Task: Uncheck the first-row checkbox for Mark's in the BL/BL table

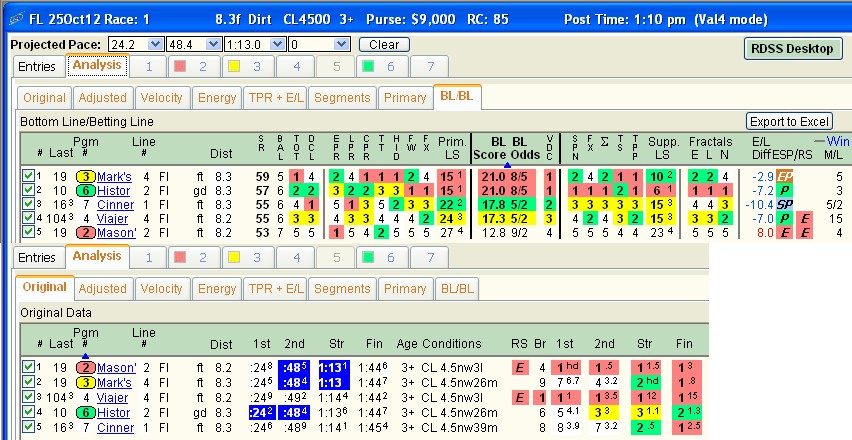Action: coord(28,175)
